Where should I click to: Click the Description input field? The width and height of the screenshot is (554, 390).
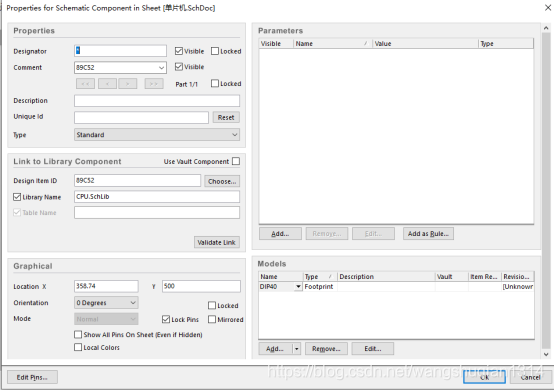click(x=157, y=101)
